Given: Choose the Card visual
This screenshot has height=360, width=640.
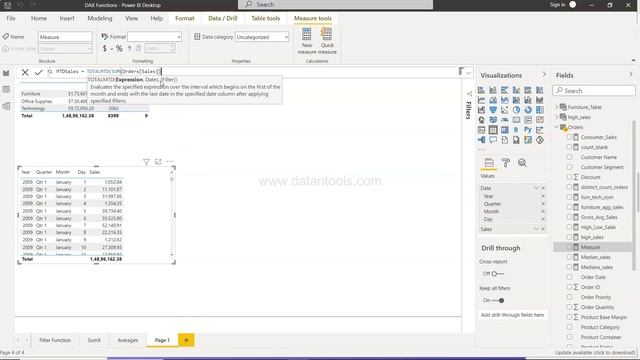Looking at the screenshot, I should [516, 120].
